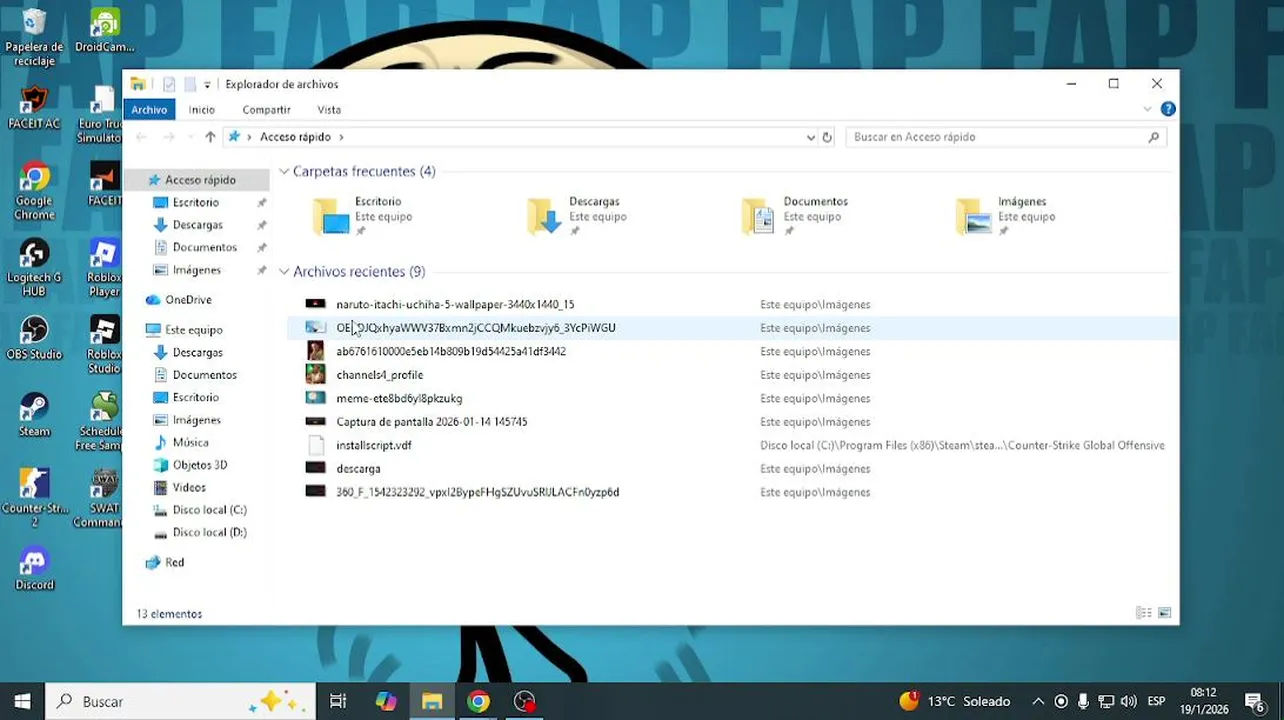Switch to the Inicio ribbon tab
This screenshot has height=720, width=1284.
(x=202, y=110)
